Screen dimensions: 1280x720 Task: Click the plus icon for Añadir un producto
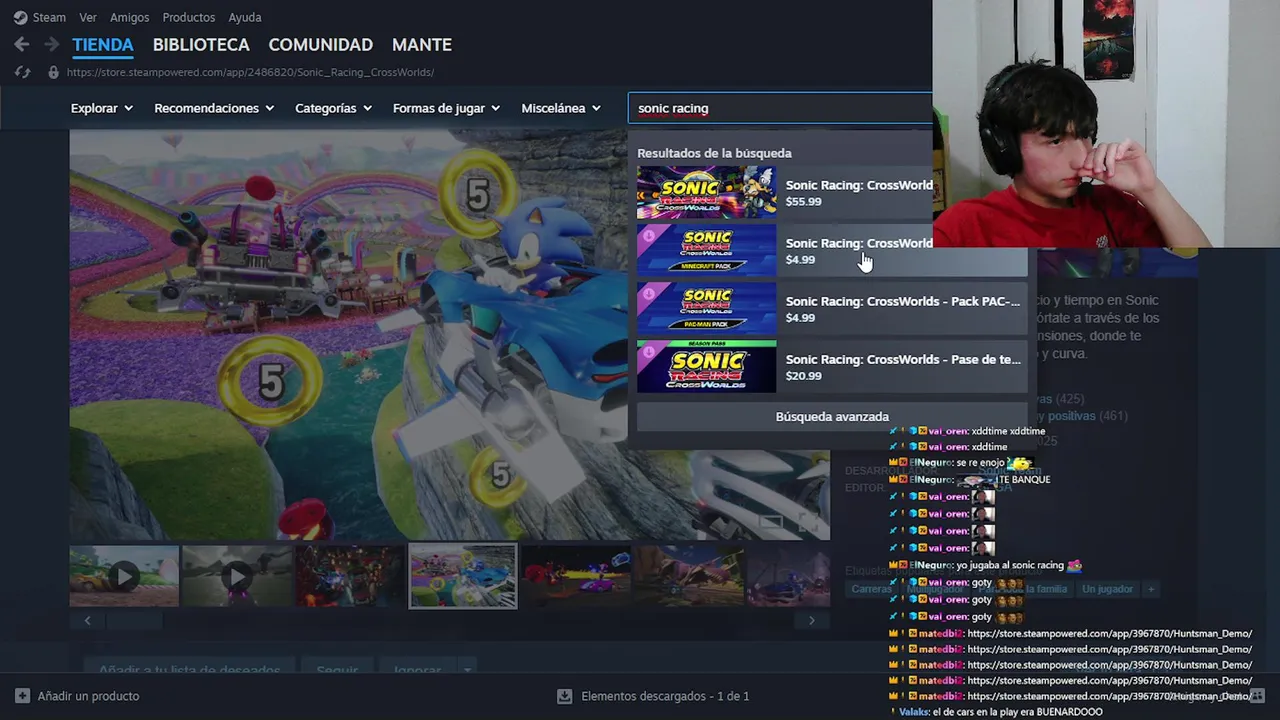(x=22, y=696)
